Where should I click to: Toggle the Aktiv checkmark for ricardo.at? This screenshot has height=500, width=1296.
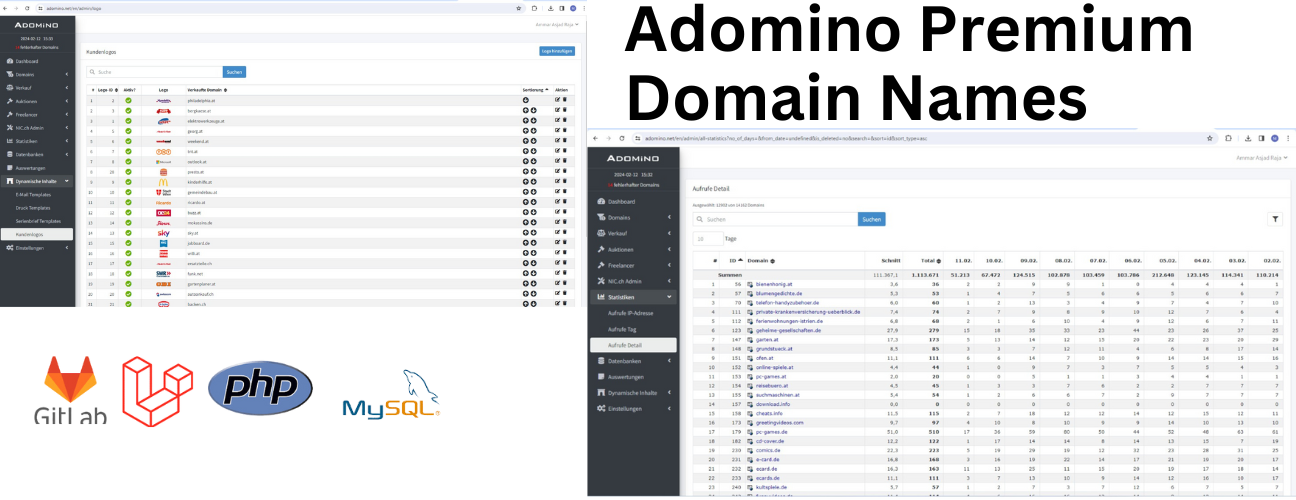[128, 202]
